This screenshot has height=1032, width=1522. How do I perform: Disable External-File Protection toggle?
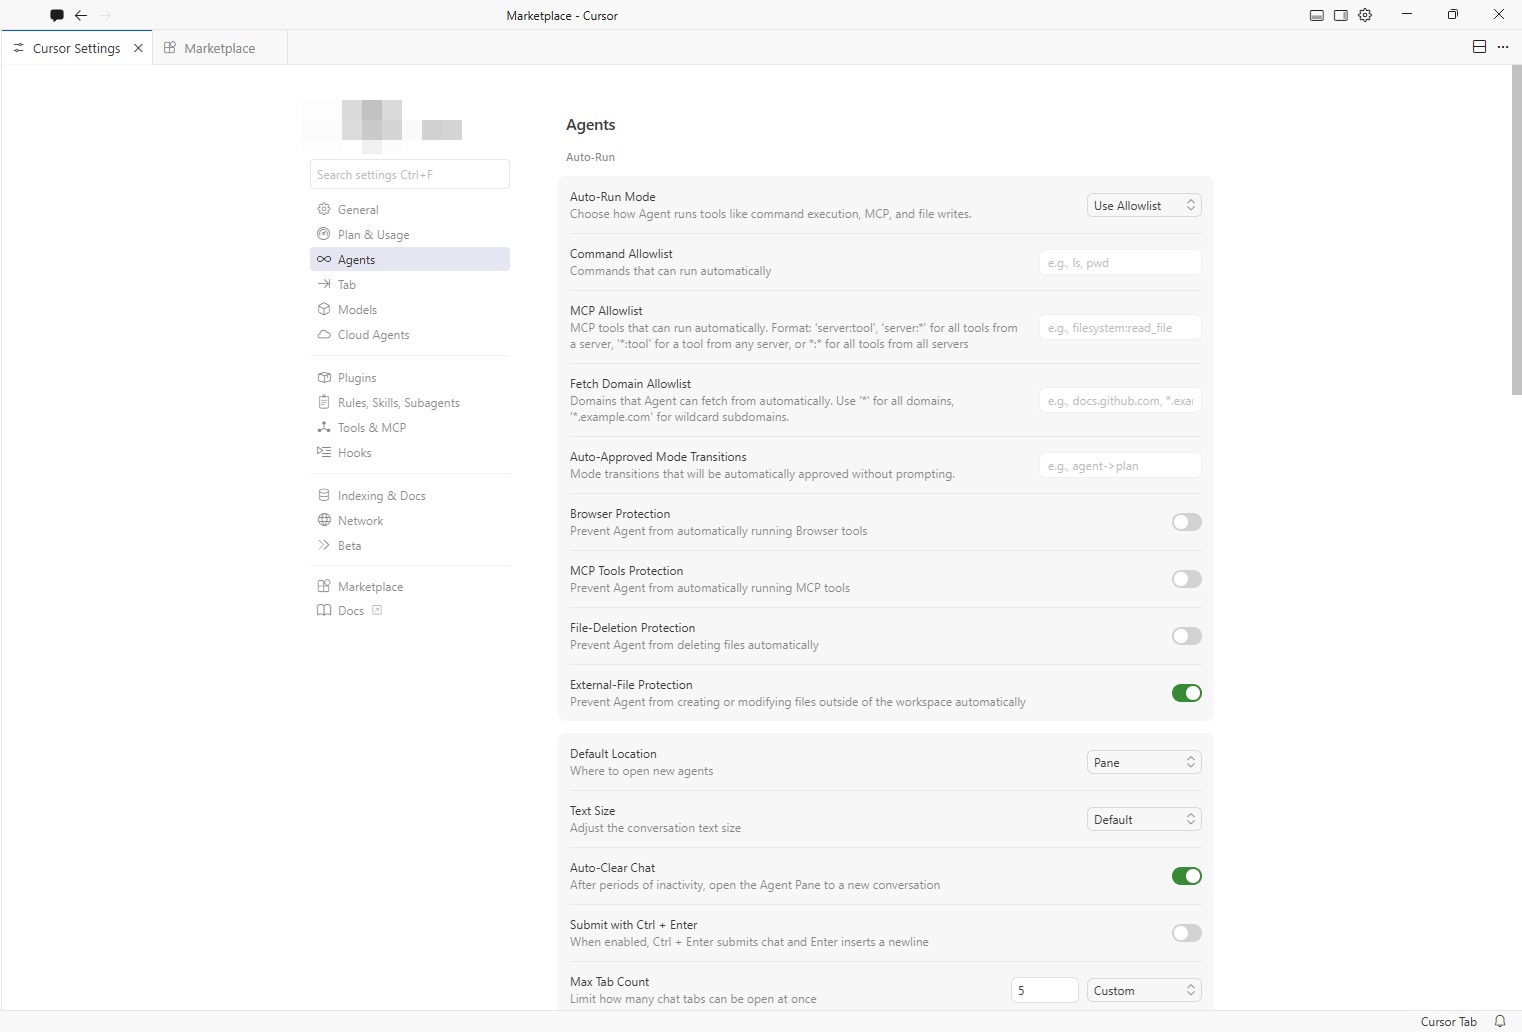click(1187, 693)
